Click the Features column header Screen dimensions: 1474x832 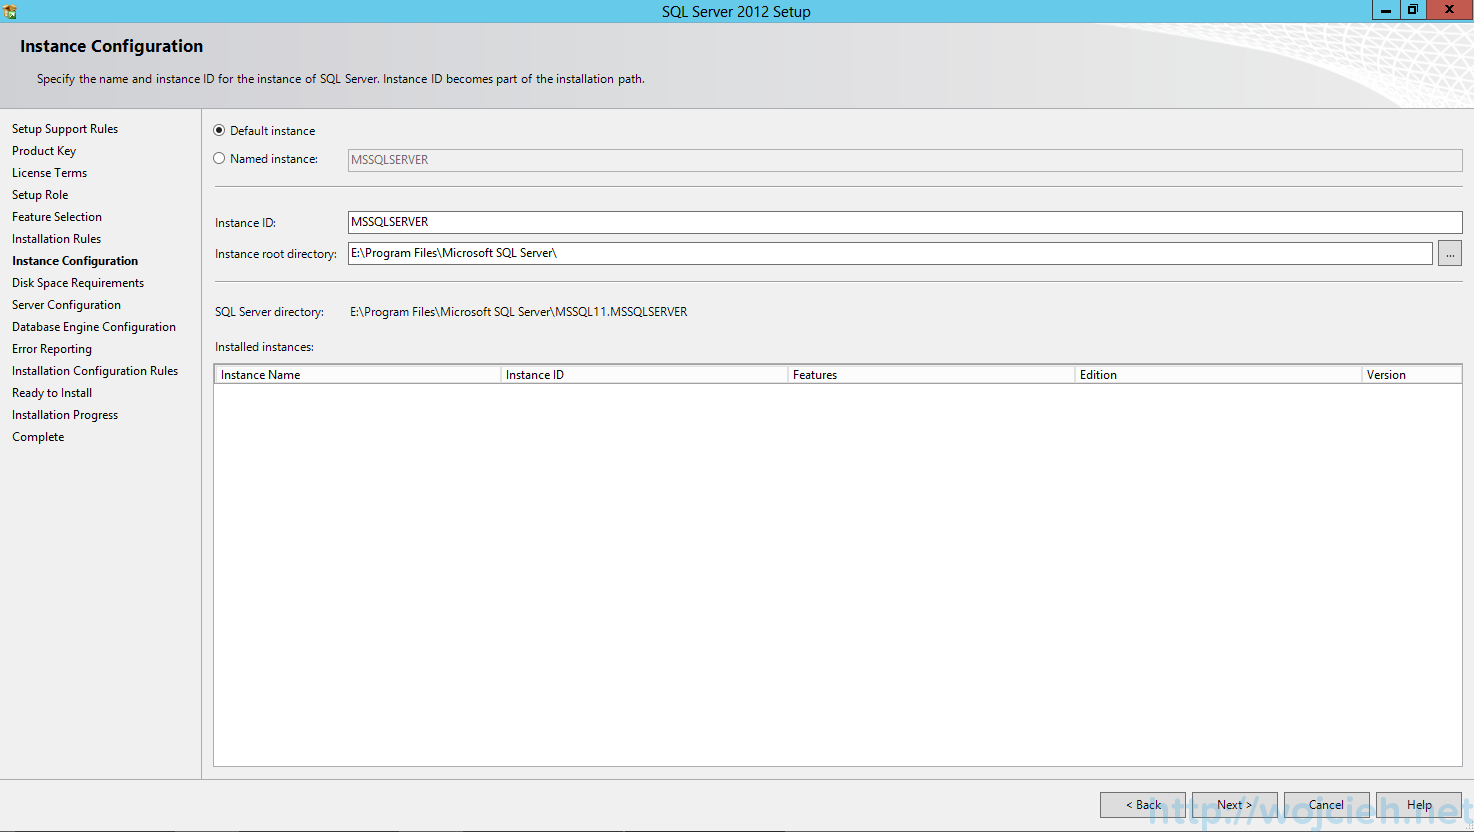click(931, 374)
